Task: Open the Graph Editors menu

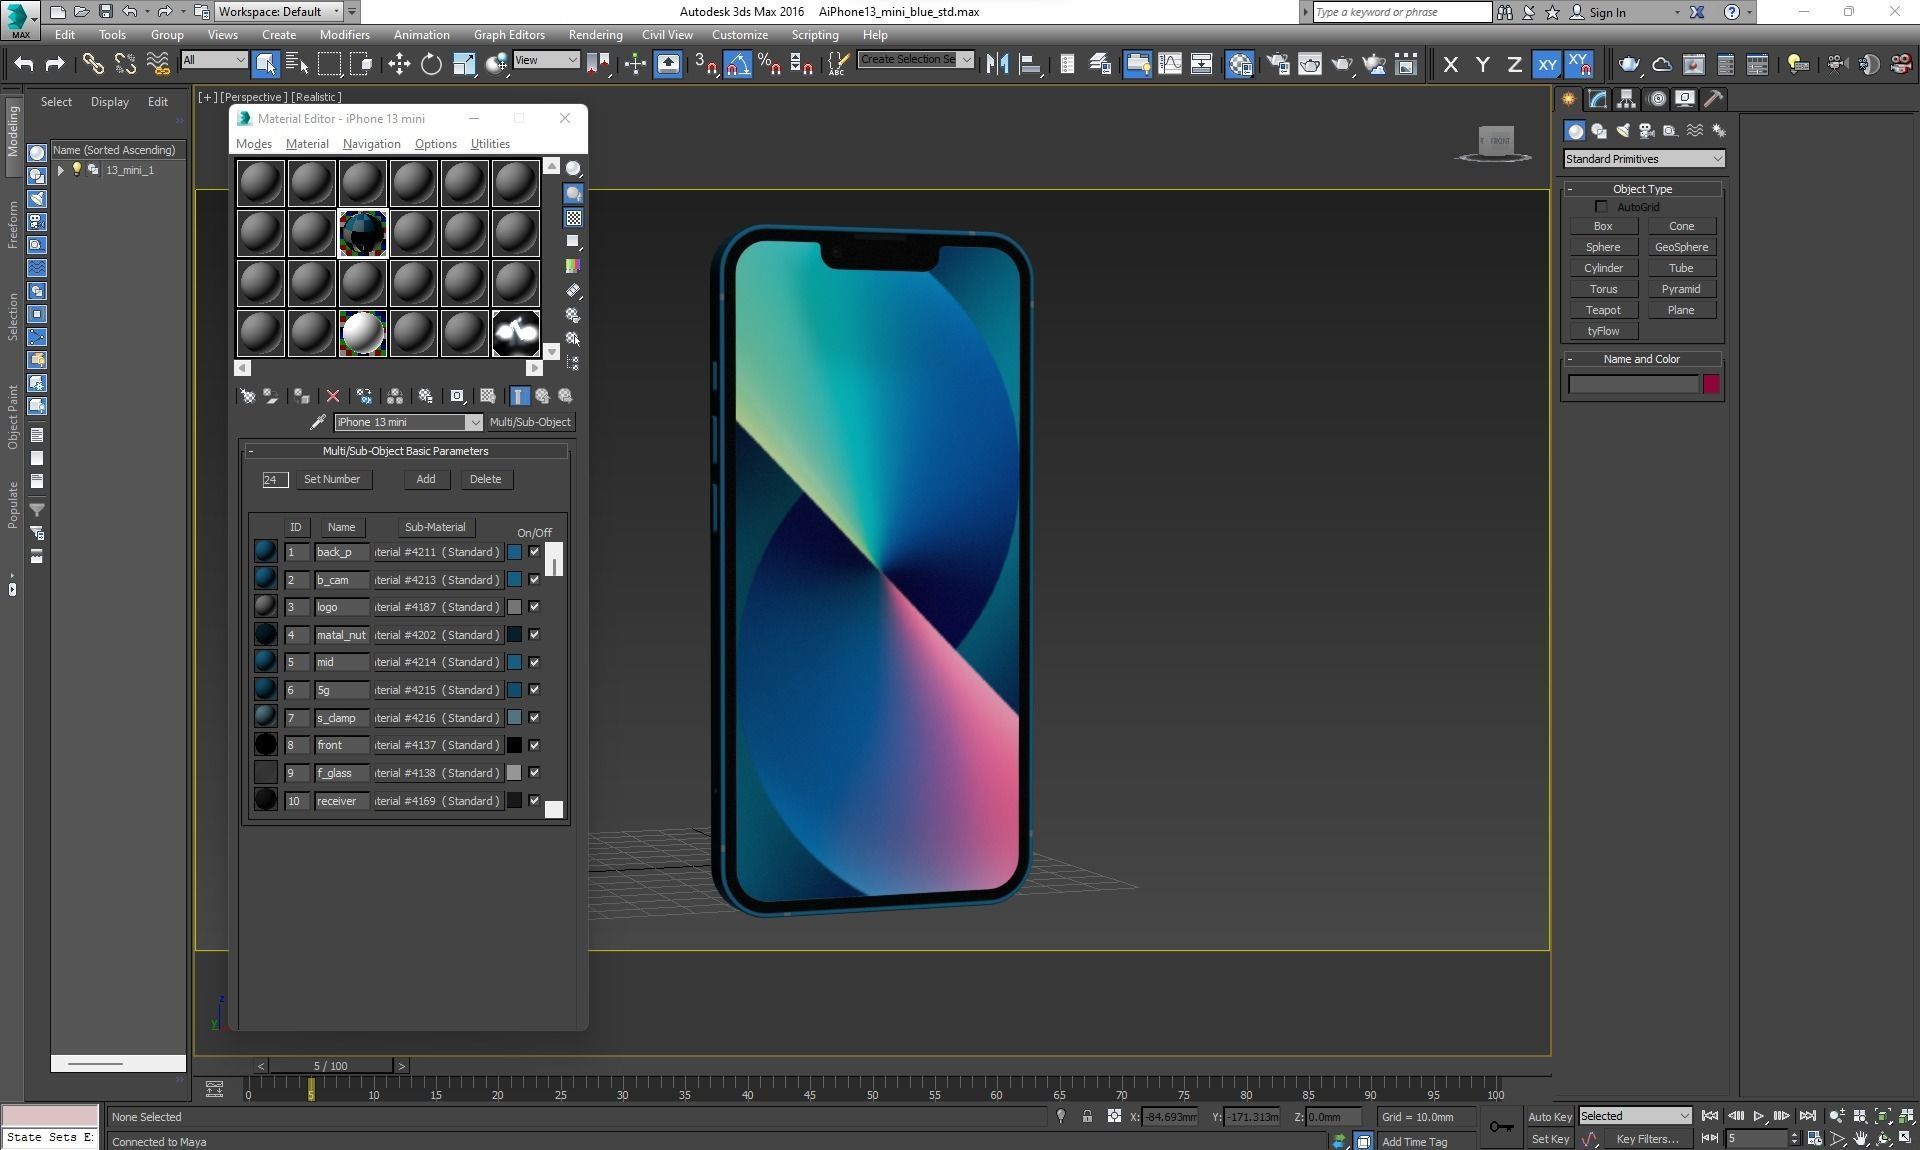Action: (509, 35)
